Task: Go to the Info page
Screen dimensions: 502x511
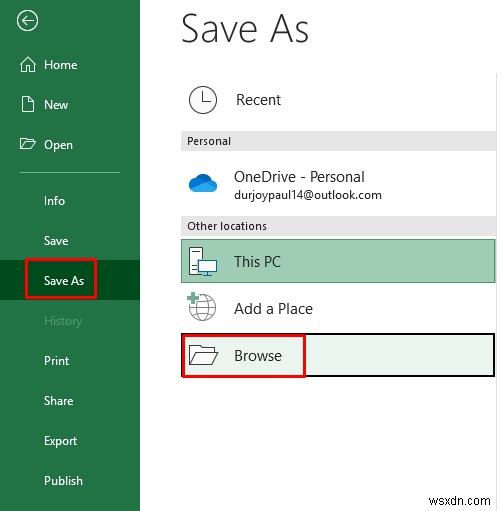Action: 70,201
